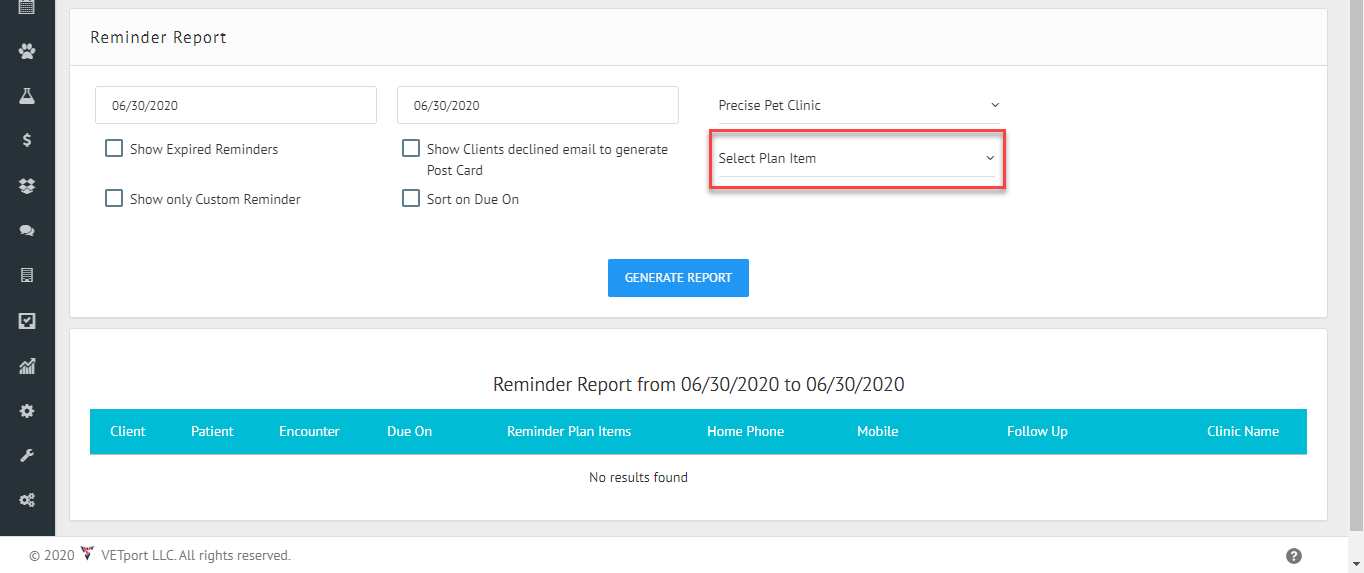This screenshot has height=573, width=1364.
Task: Open the multiple gears configuration icon
Action: tap(27, 500)
